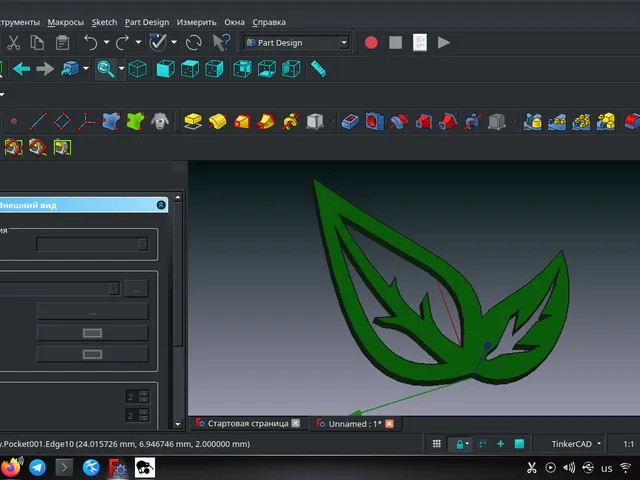Select the Additive Helix tool
This screenshot has height=480, width=640.
pyautogui.click(x=291, y=121)
